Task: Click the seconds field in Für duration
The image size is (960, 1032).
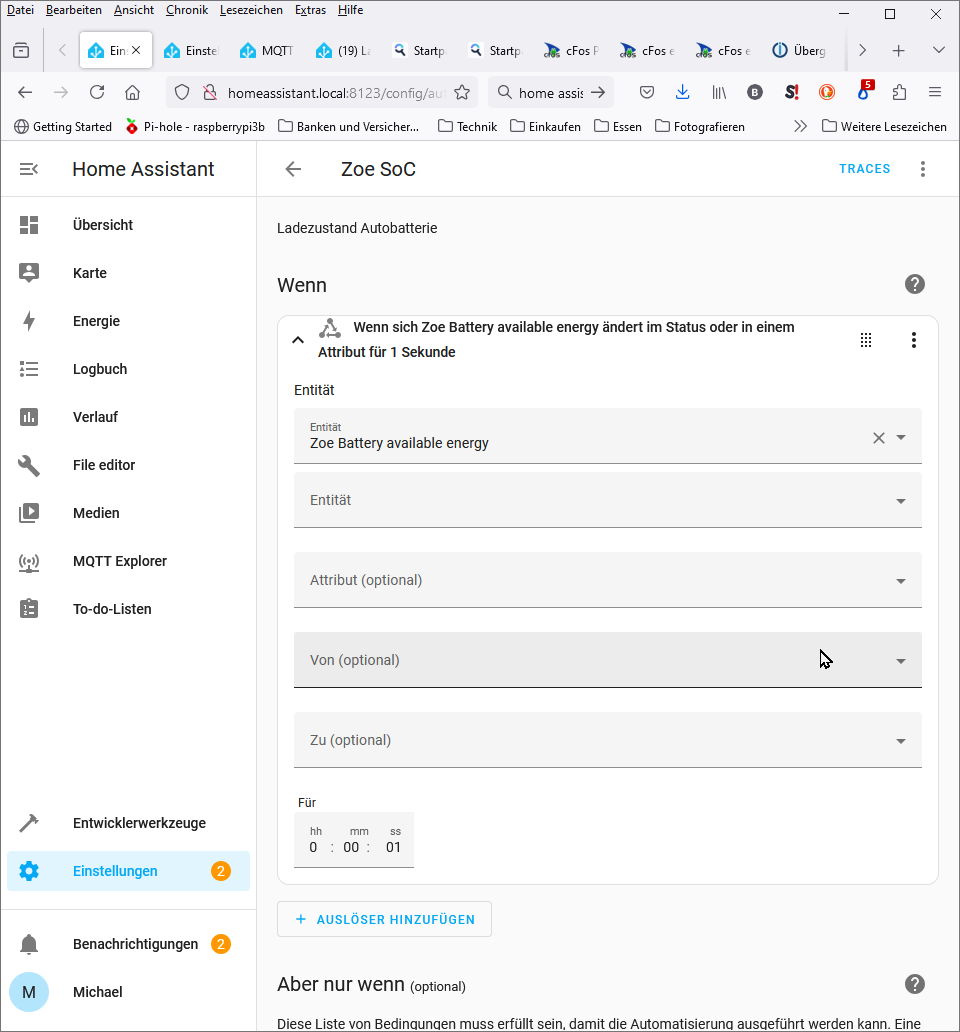Action: click(393, 847)
